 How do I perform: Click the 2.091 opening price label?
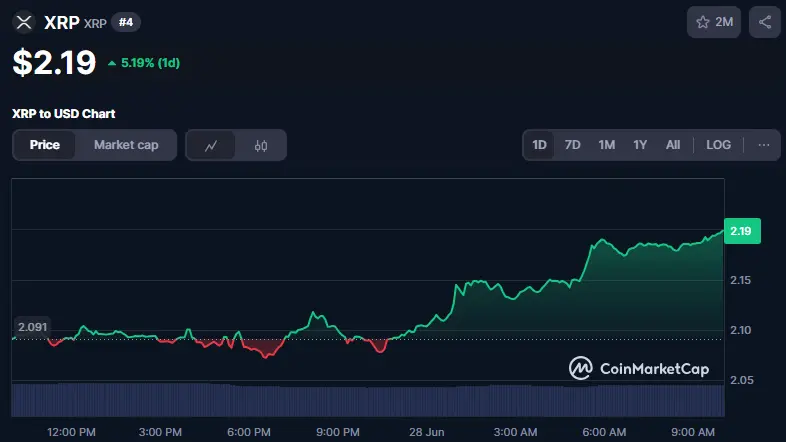tap(33, 327)
